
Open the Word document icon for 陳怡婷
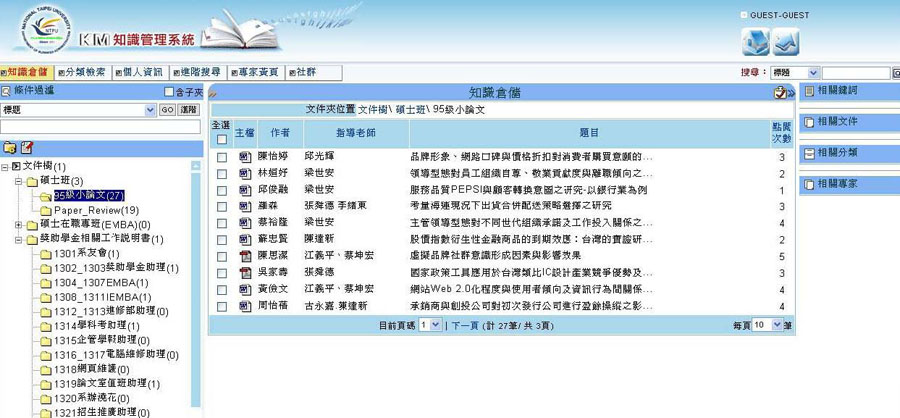(x=244, y=157)
